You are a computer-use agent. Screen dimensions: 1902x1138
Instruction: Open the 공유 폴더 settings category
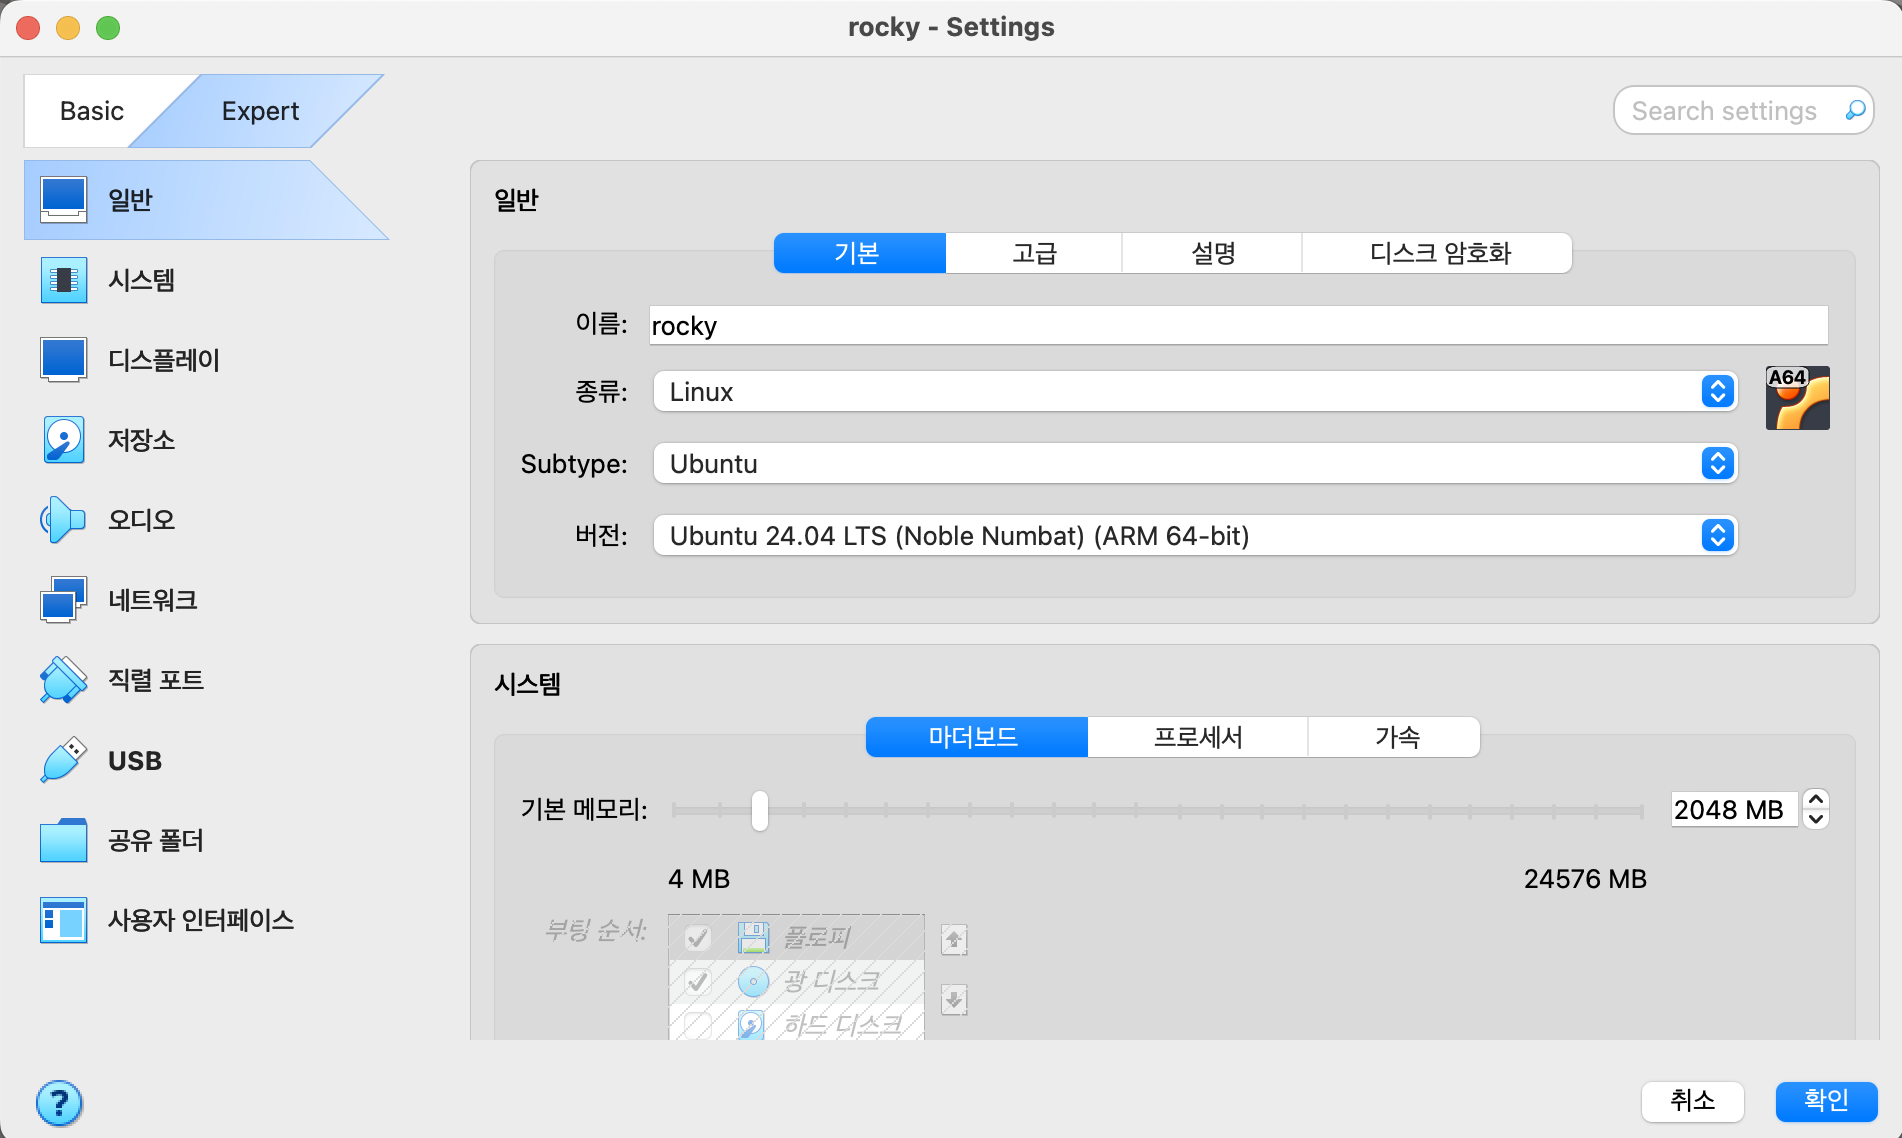pos(206,840)
